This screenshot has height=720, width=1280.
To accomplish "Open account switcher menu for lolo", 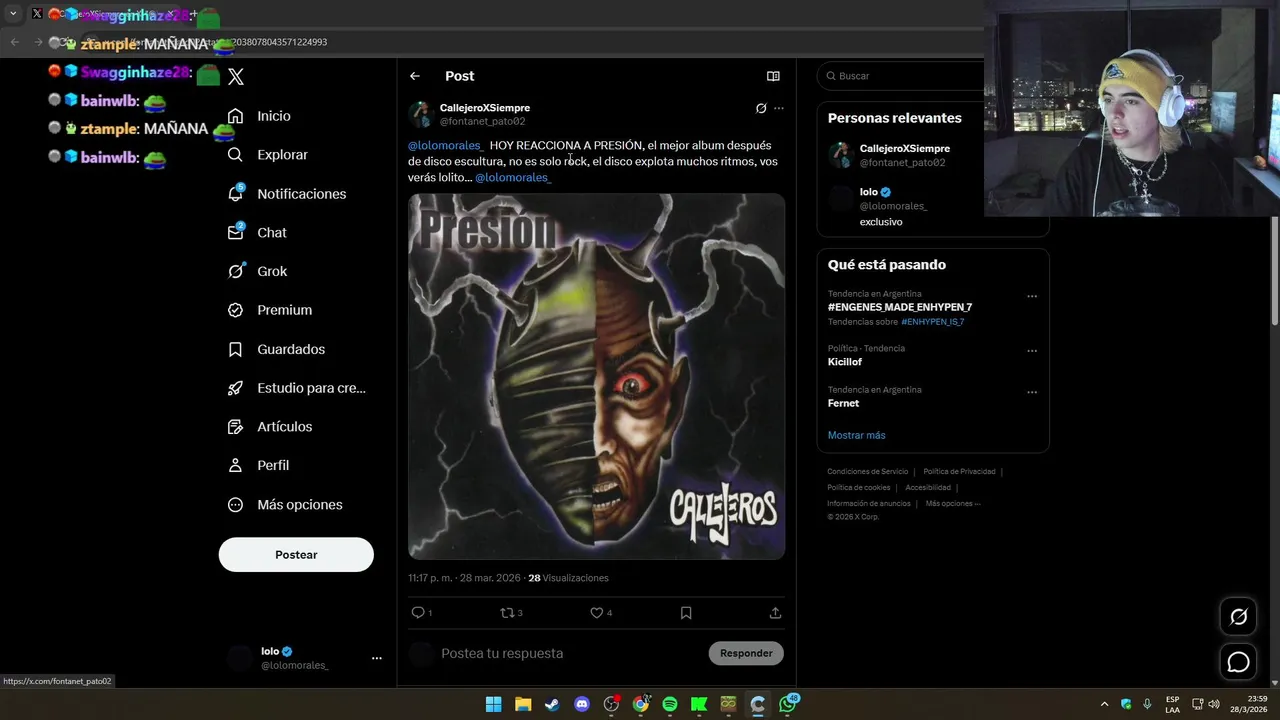I will click(376, 658).
